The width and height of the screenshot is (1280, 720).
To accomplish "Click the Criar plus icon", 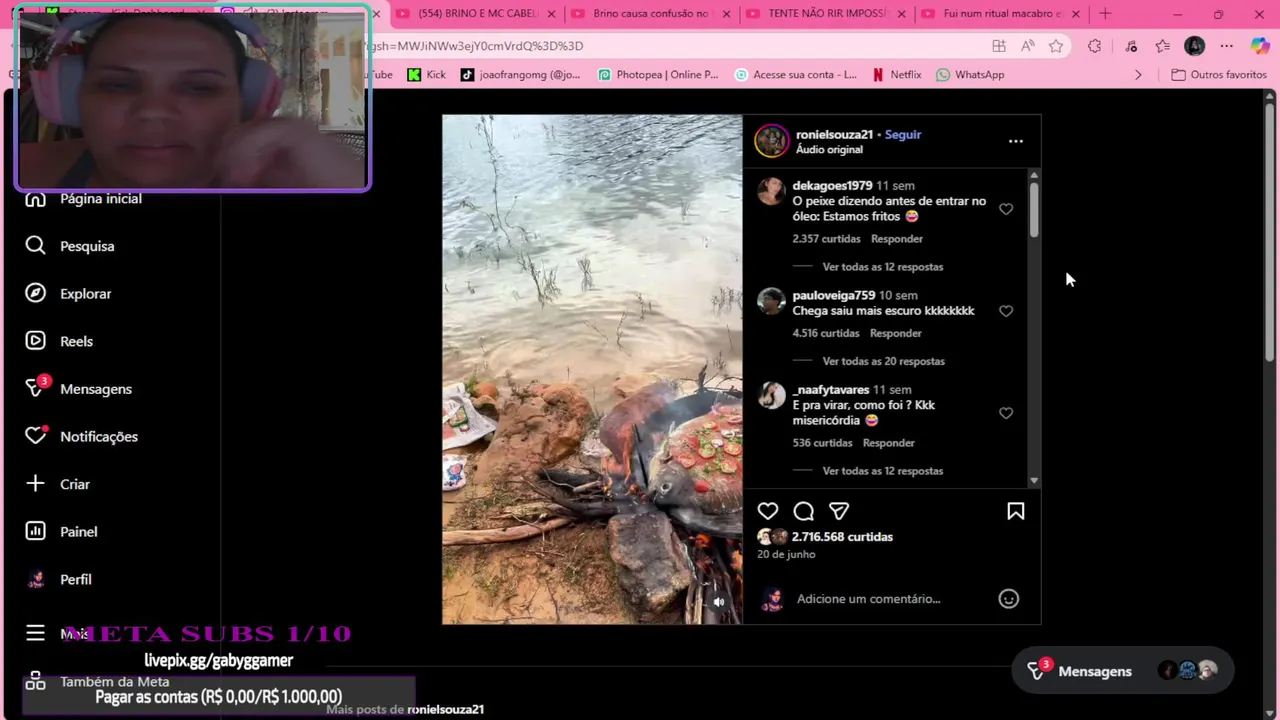I will 35,484.
